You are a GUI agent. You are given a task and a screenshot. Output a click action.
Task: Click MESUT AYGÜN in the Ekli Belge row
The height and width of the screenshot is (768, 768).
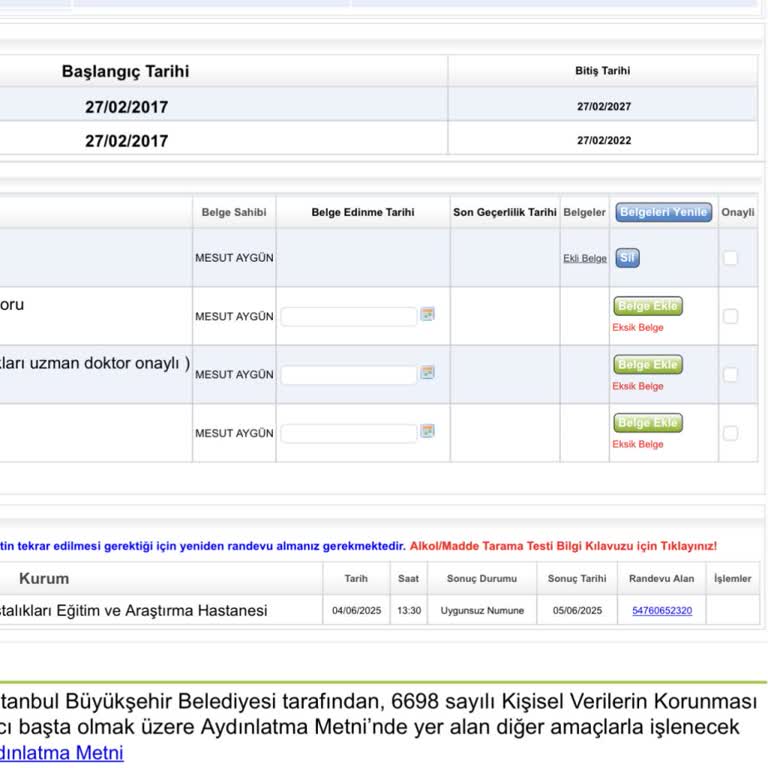(x=234, y=258)
